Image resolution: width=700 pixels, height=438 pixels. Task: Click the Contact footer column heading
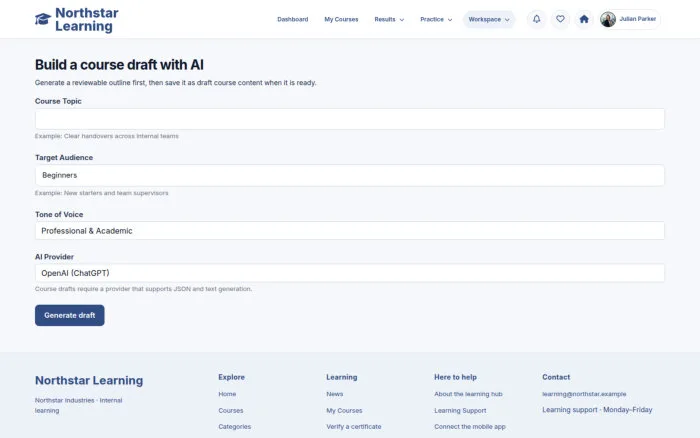[556, 377]
